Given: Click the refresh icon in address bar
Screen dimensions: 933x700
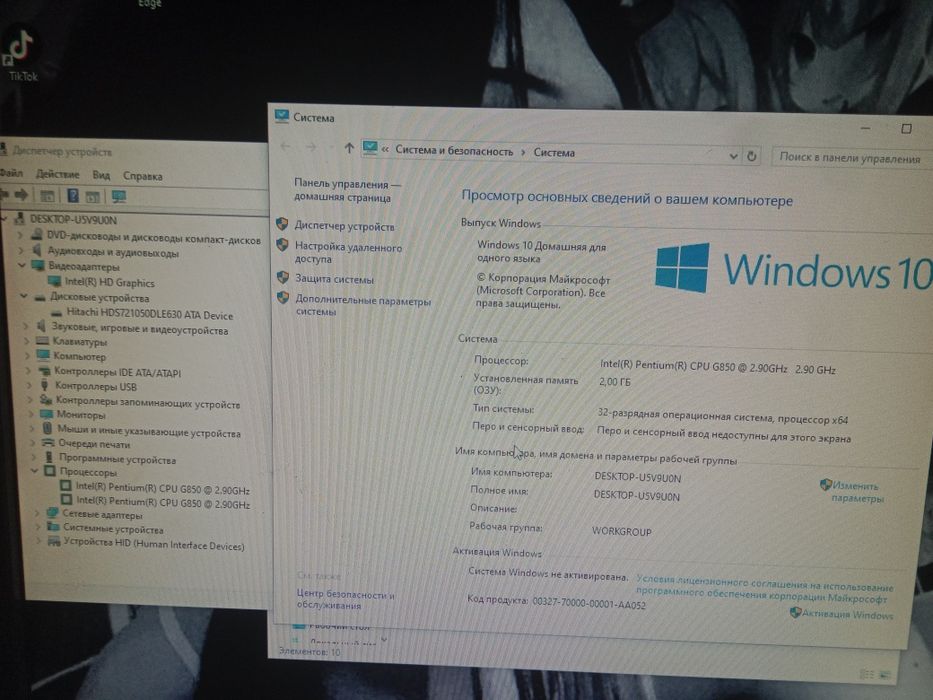Looking at the screenshot, I should 752,156.
